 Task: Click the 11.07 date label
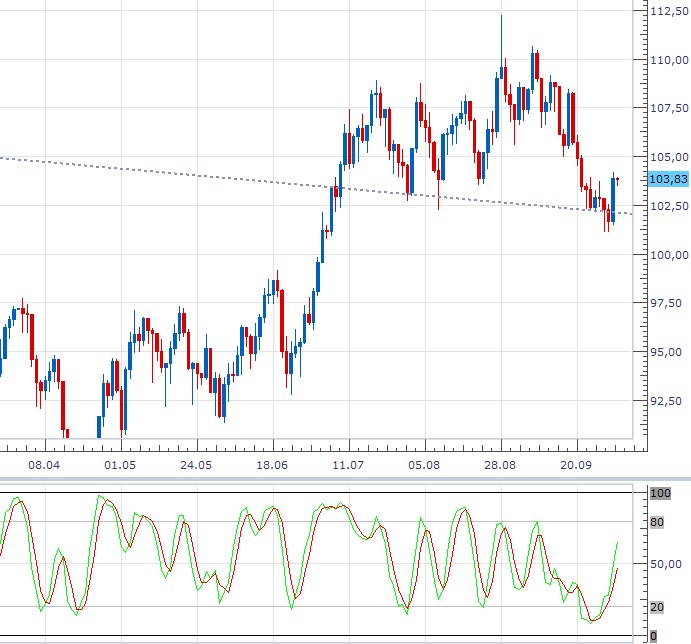(x=348, y=465)
